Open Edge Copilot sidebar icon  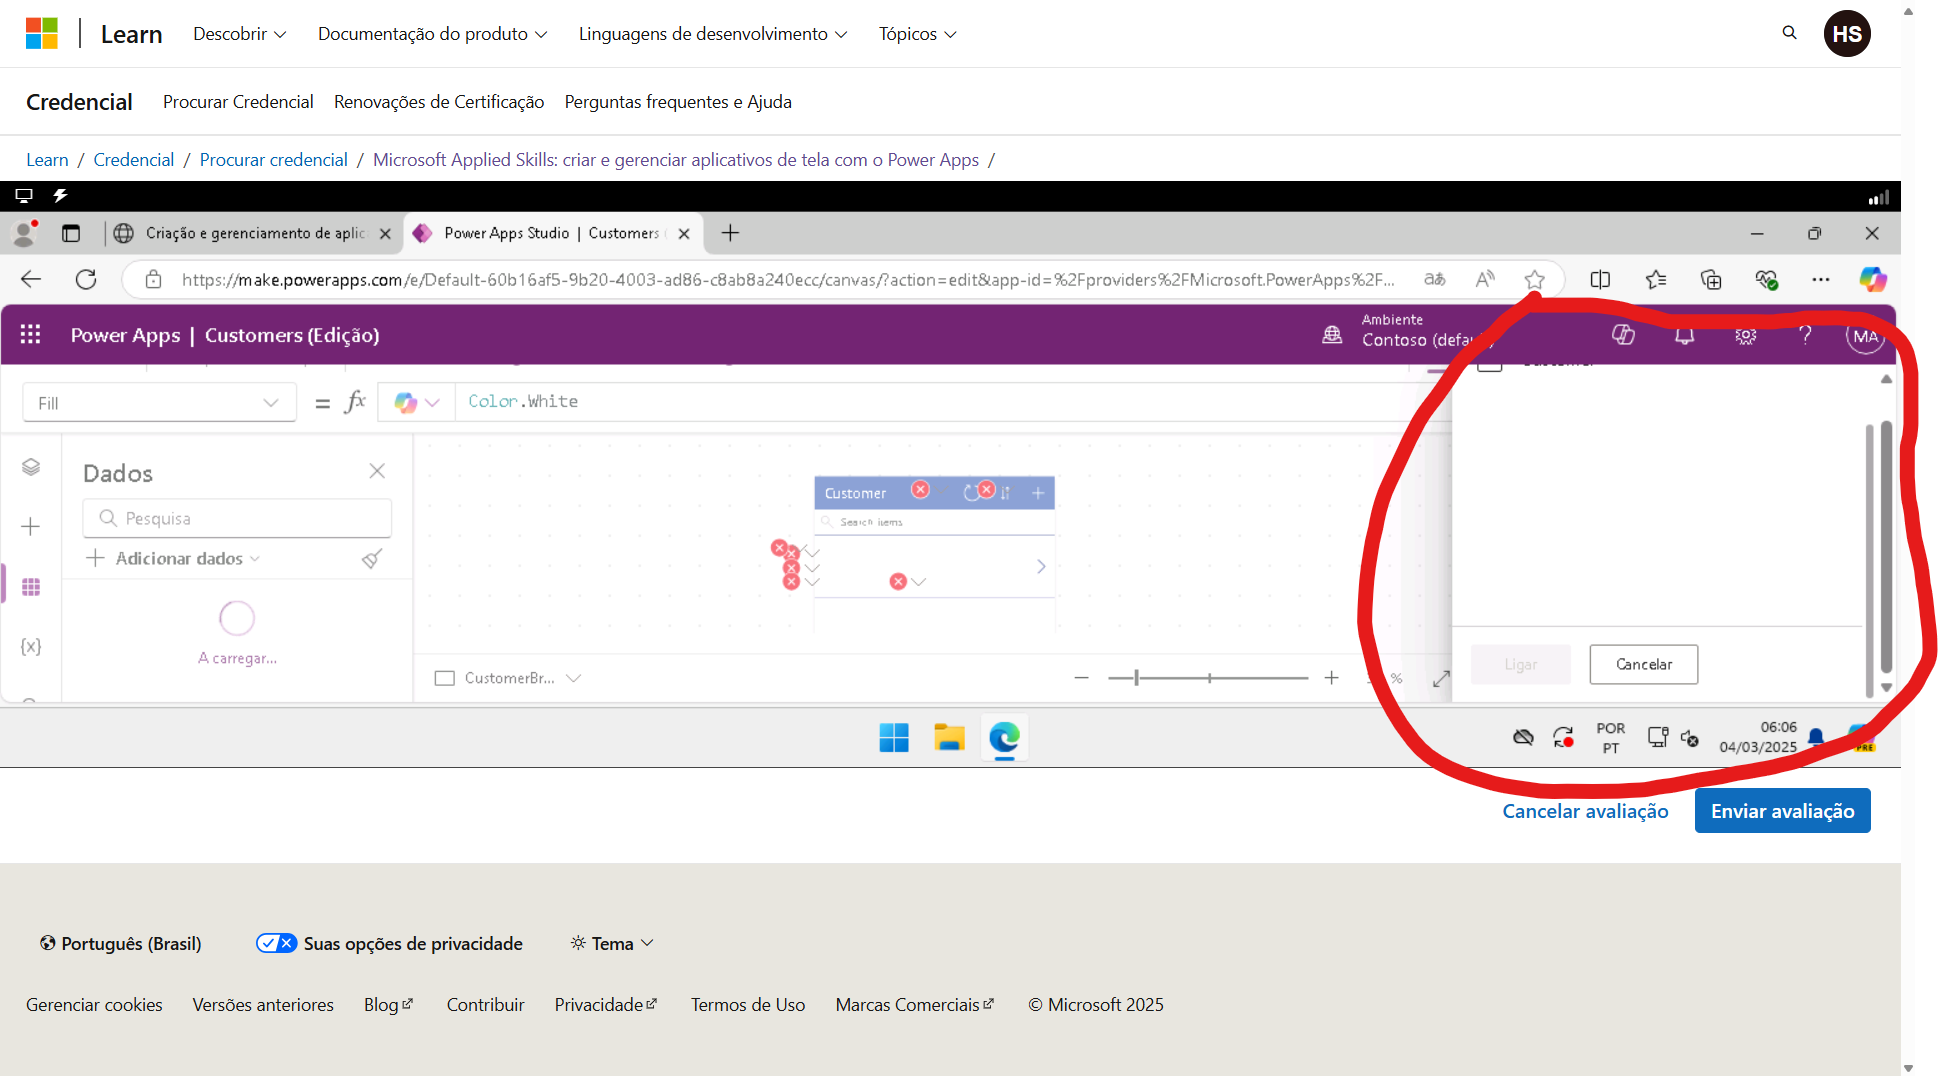click(x=1873, y=280)
